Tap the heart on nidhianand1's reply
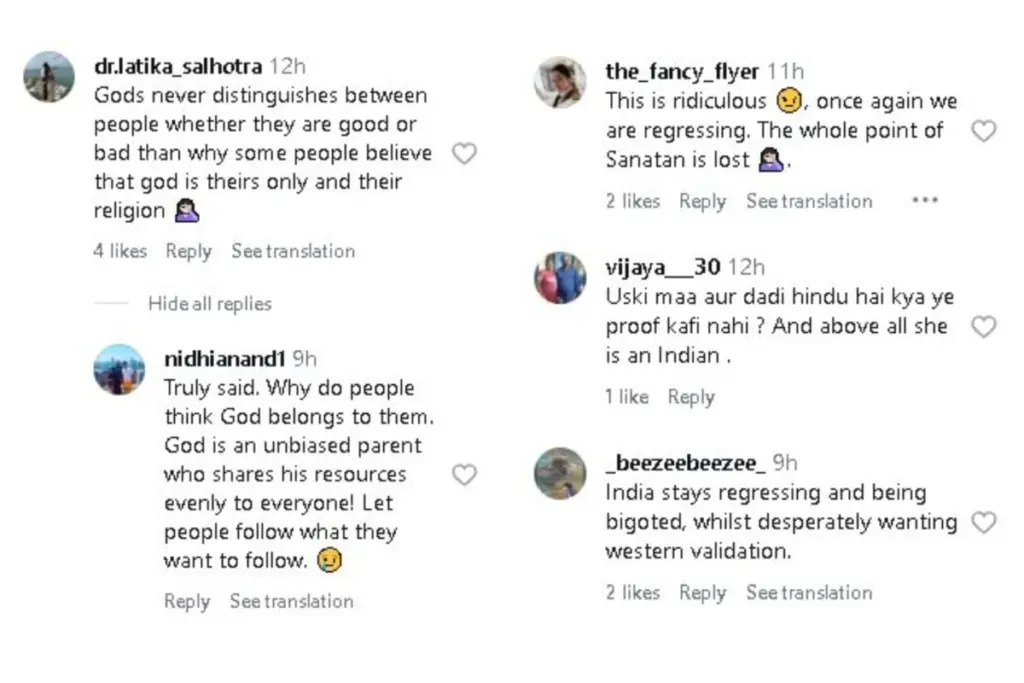Screen dimensions: 1024x683 tap(465, 475)
